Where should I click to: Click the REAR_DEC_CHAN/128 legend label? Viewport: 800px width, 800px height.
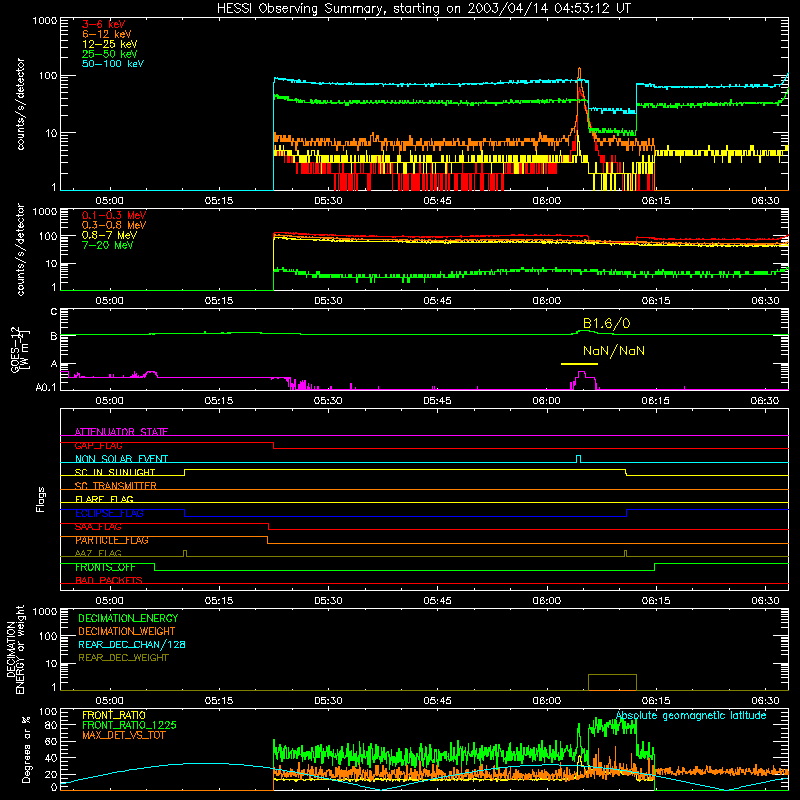pos(132,644)
